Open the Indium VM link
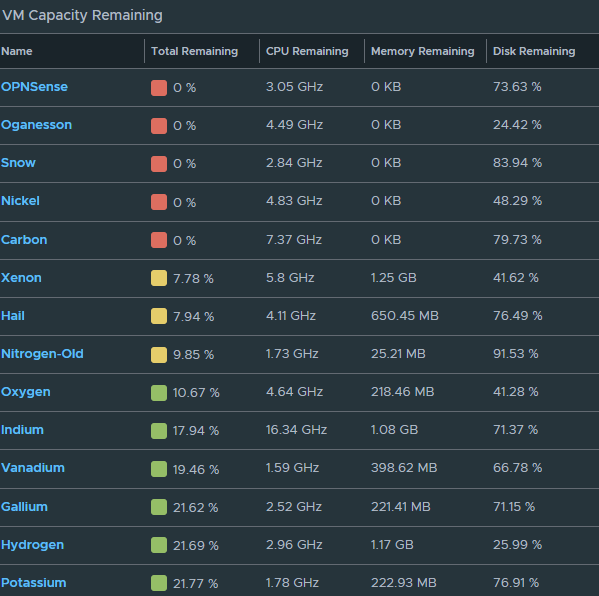Screen dimensions: 599x596 tap(23, 430)
